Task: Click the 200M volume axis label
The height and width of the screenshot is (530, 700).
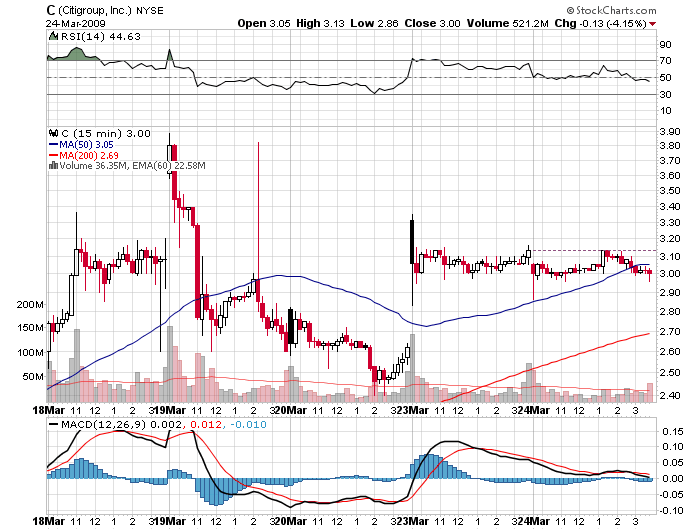Action: (30, 305)
